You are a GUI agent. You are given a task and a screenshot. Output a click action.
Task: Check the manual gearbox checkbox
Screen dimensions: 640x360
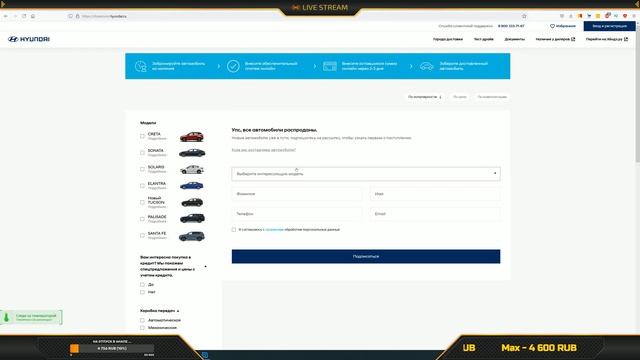point(142,328)
